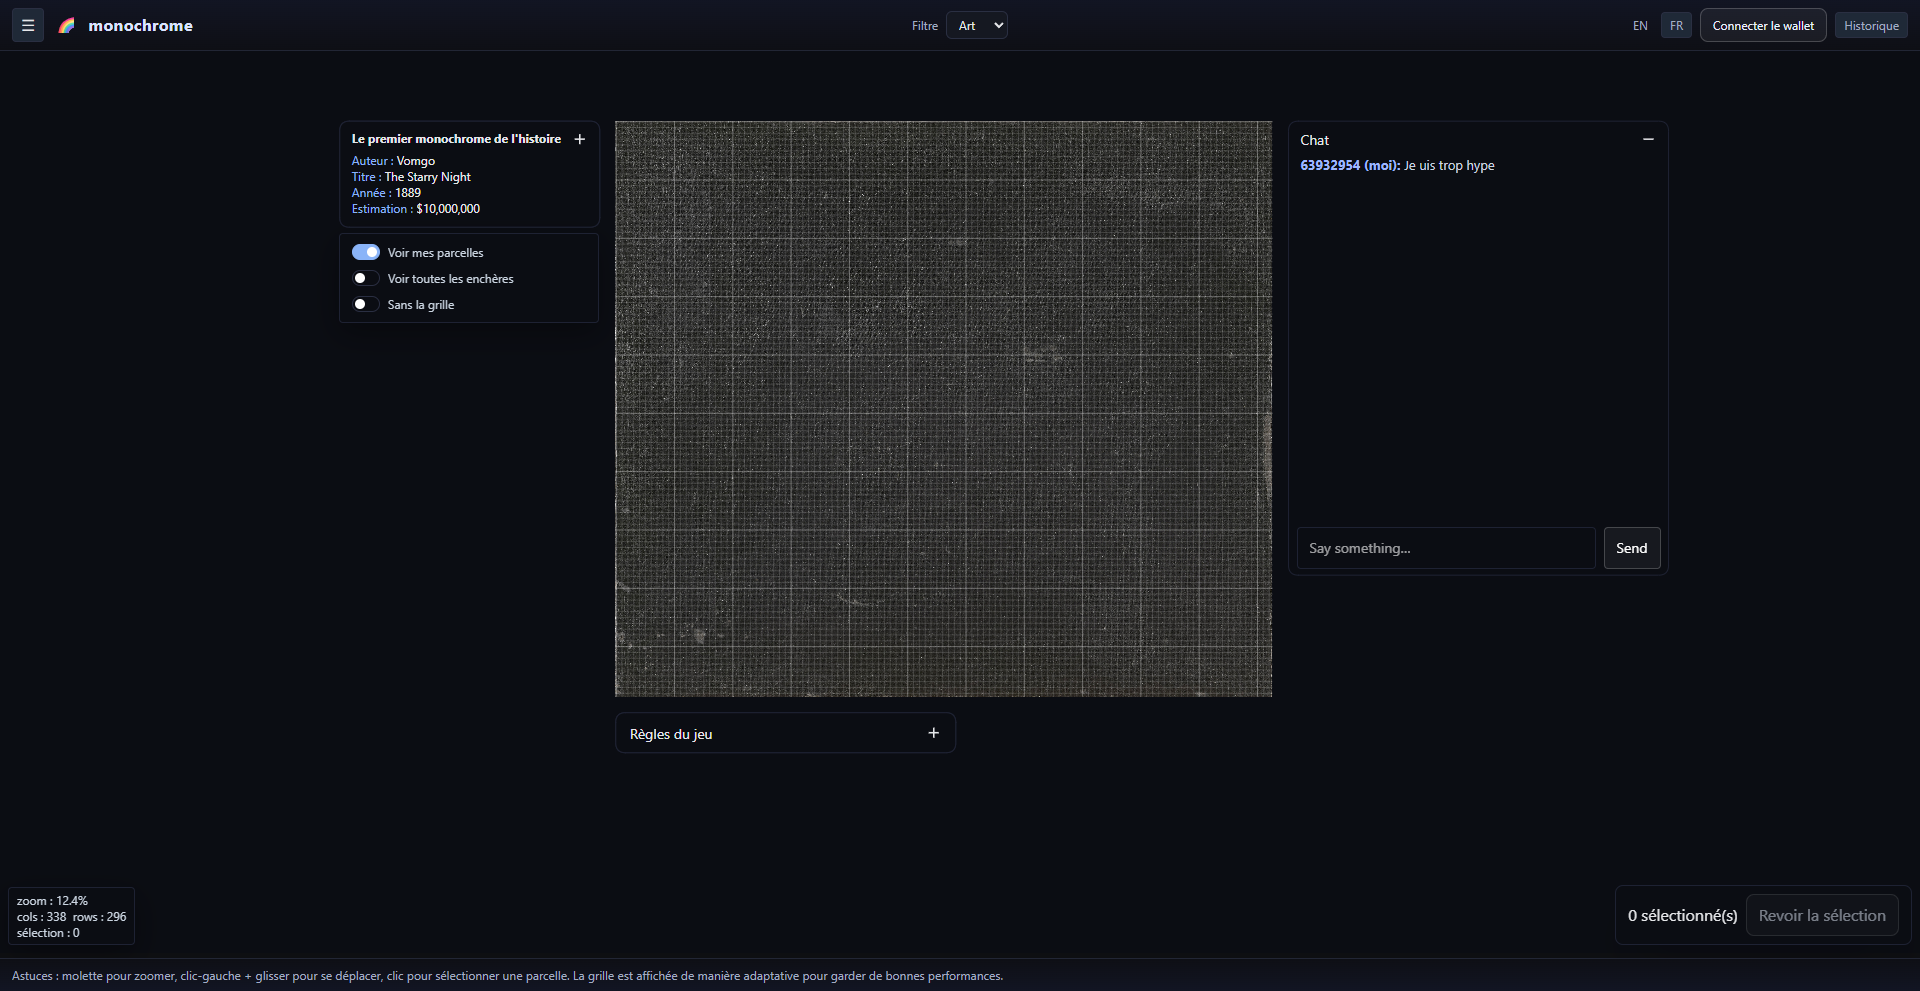The height and width of the screenshot is (991, 1920).
Task: Click Revoir la sélection
Action: point(1822,915)
